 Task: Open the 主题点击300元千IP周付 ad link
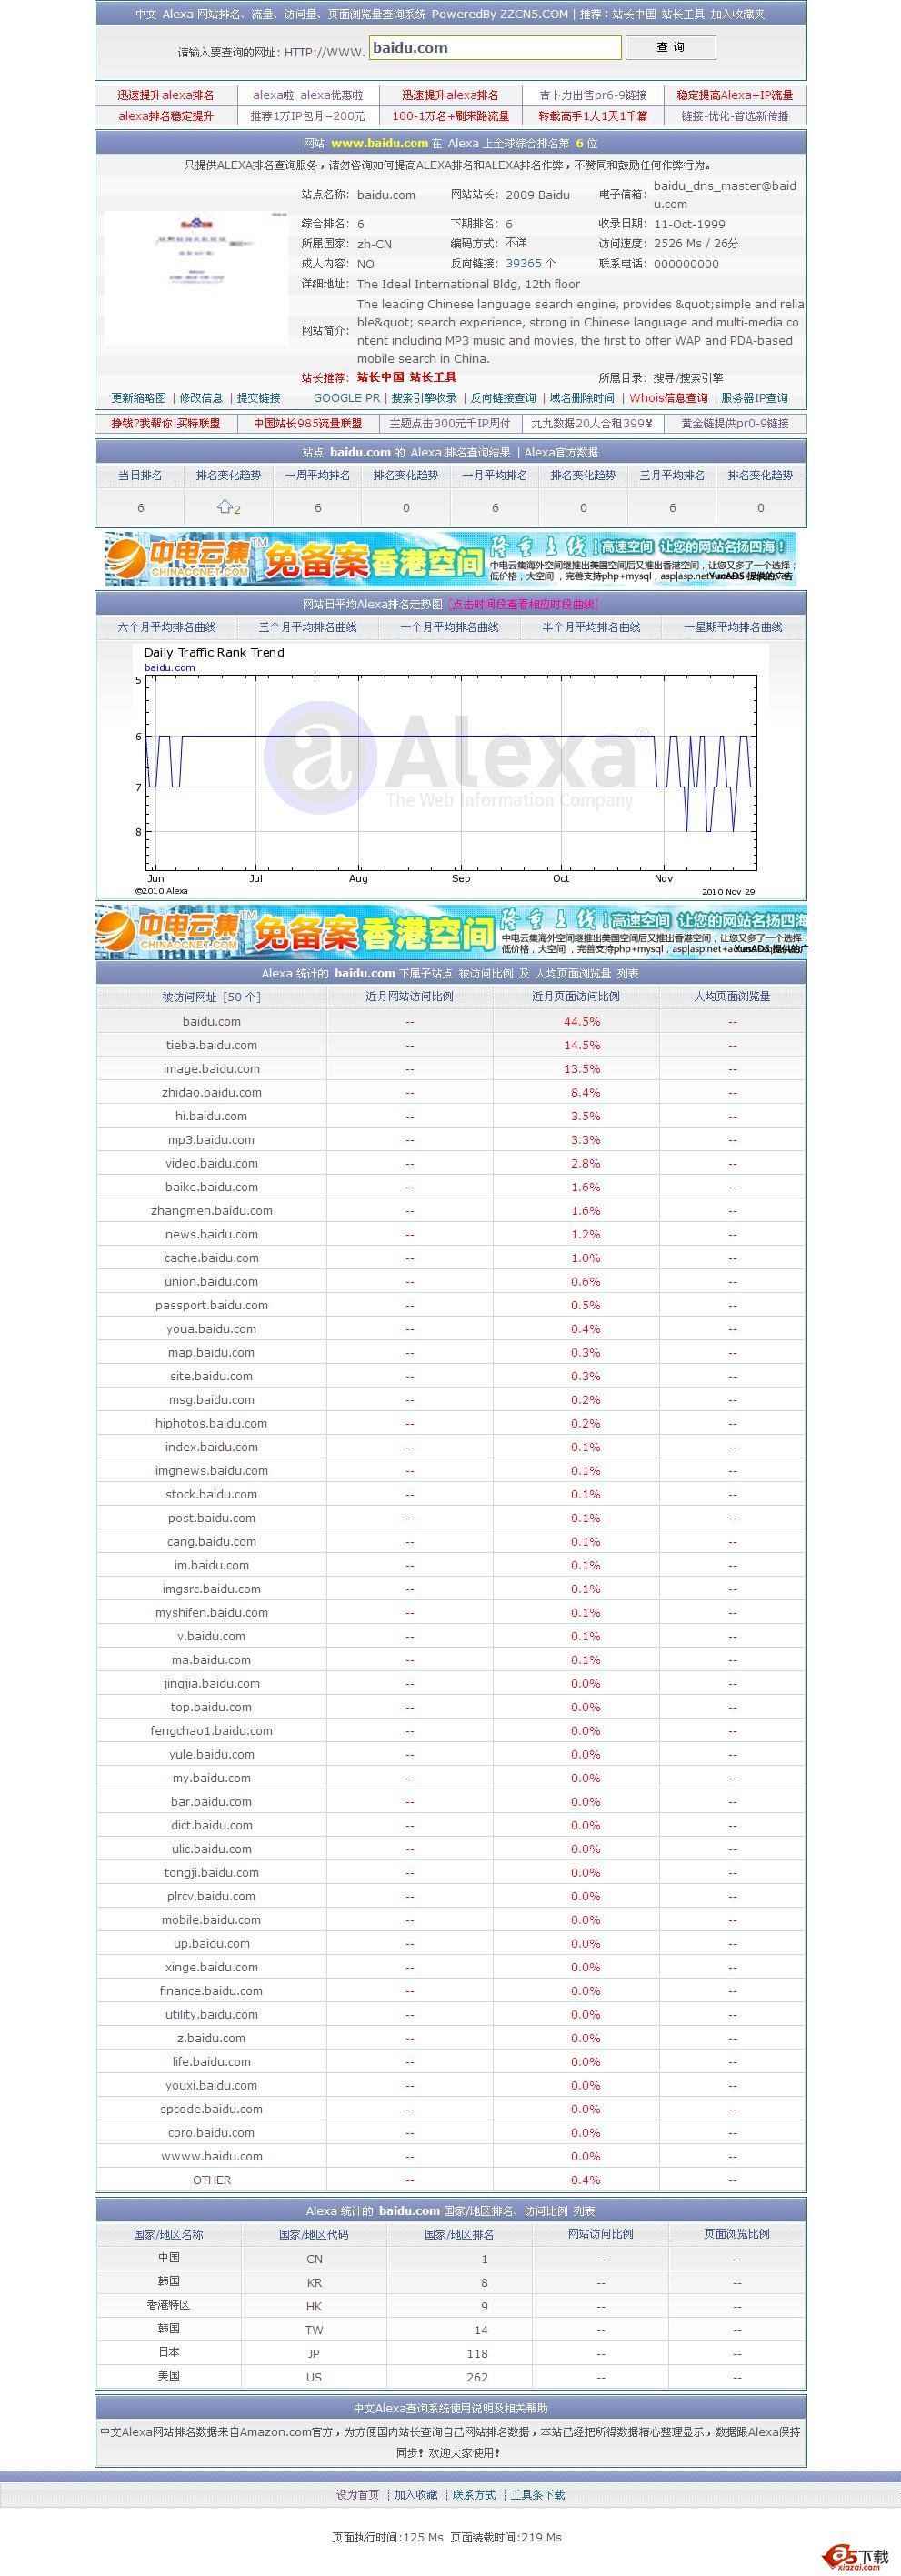point(451,423)
